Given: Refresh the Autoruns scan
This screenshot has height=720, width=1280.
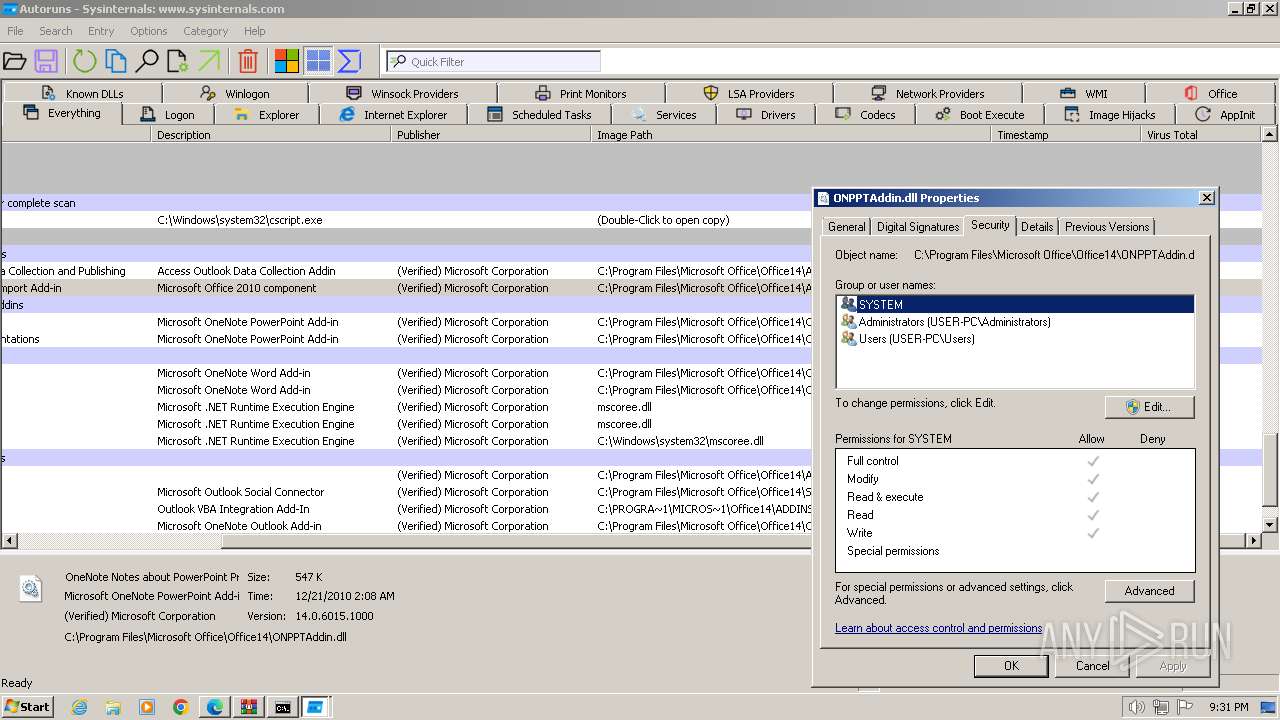Looking at the screenshot, I should (x=84, y=61).
